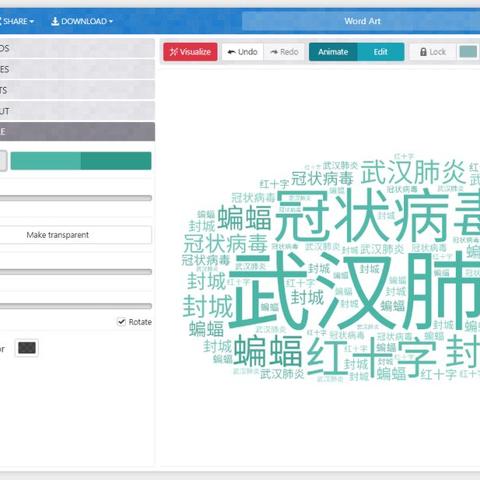Switch to Edit mode
This screenshot has width=480, height=480.
[380, 52]
